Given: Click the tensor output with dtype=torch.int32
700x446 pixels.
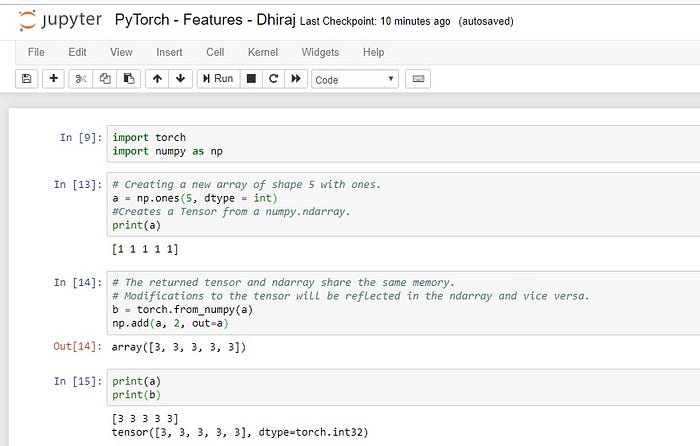Looking at the screenshot, I should tap(240, 432).
